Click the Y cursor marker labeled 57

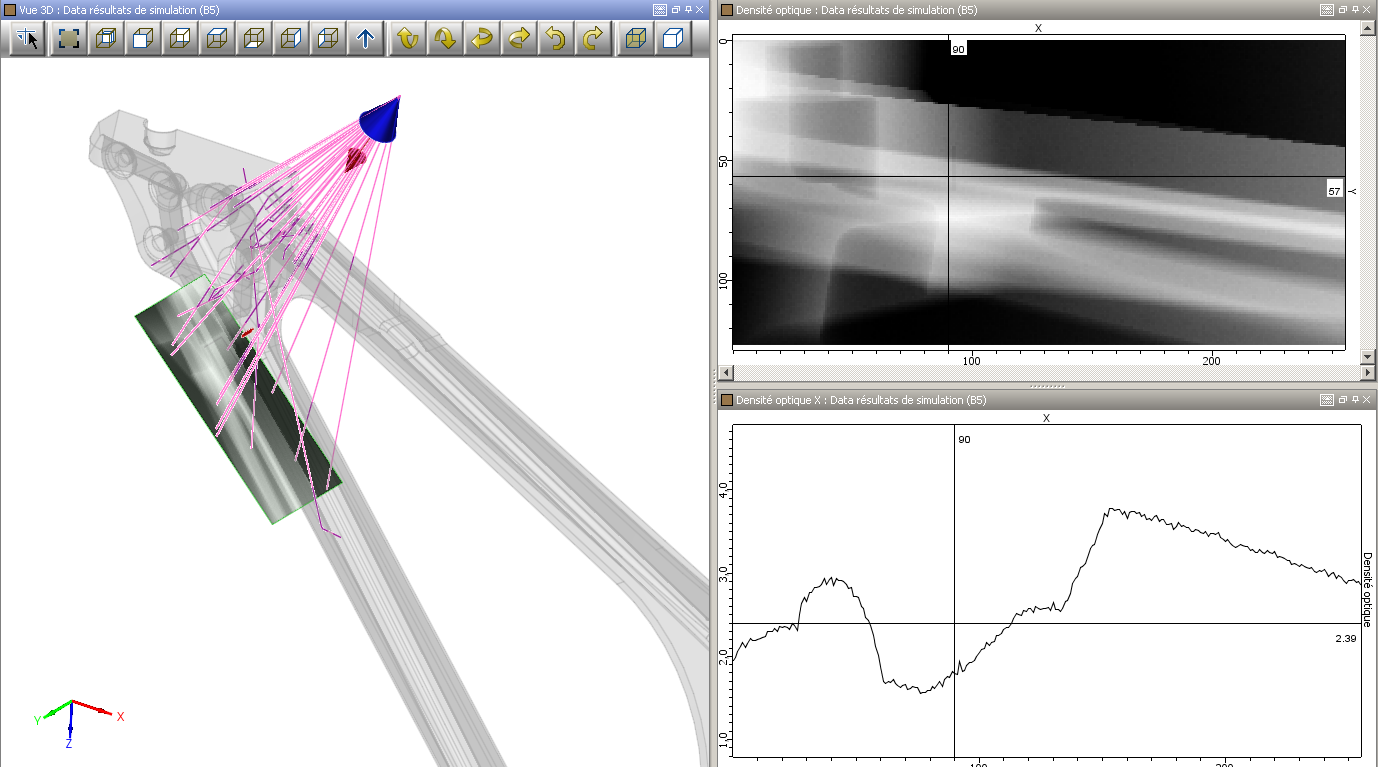pyautogui.click(x=1334, y=190)
